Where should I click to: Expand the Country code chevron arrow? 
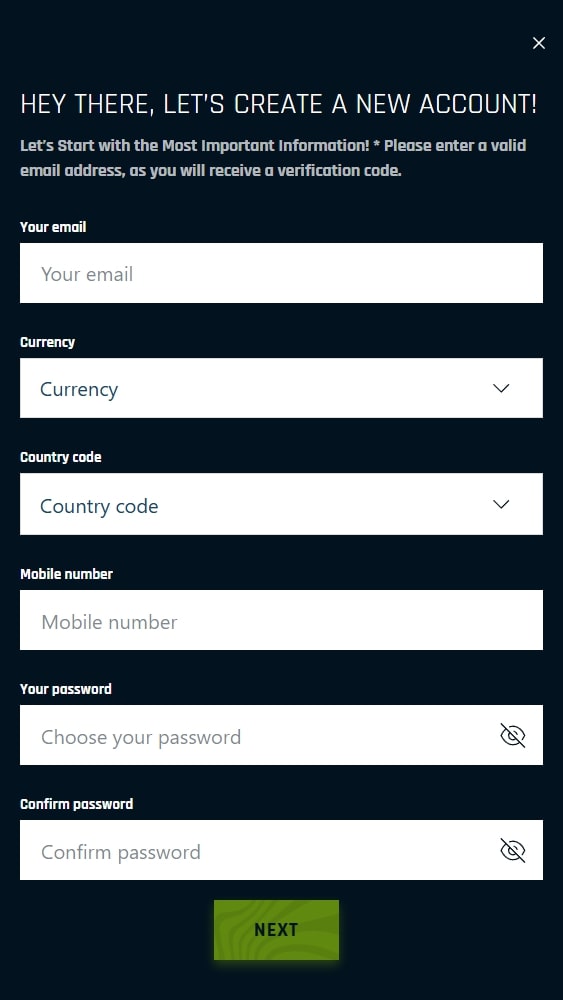(502, 504)
